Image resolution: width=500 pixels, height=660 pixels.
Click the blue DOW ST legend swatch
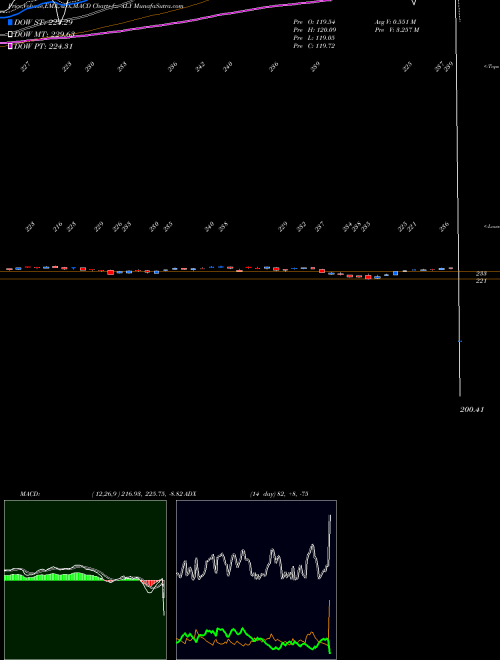tap(11, 22)
